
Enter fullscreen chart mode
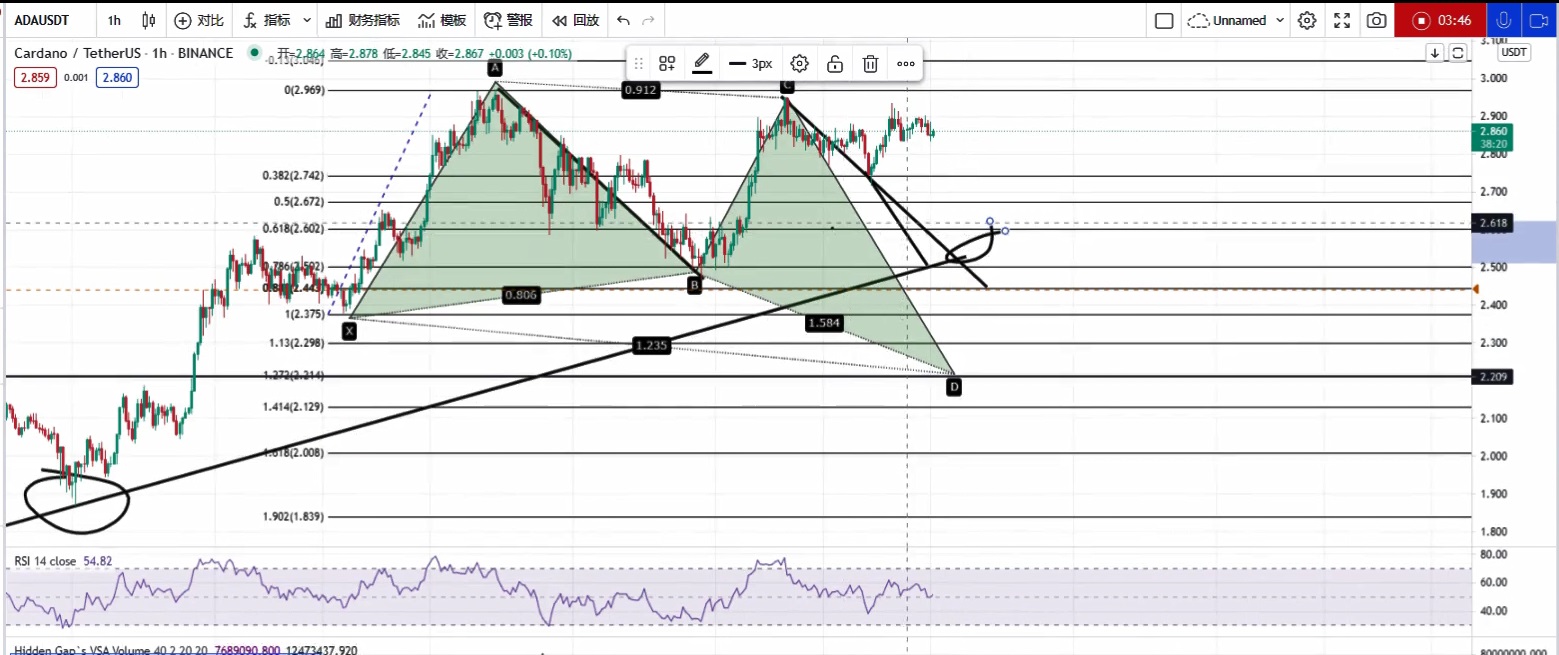point(1342,20)
